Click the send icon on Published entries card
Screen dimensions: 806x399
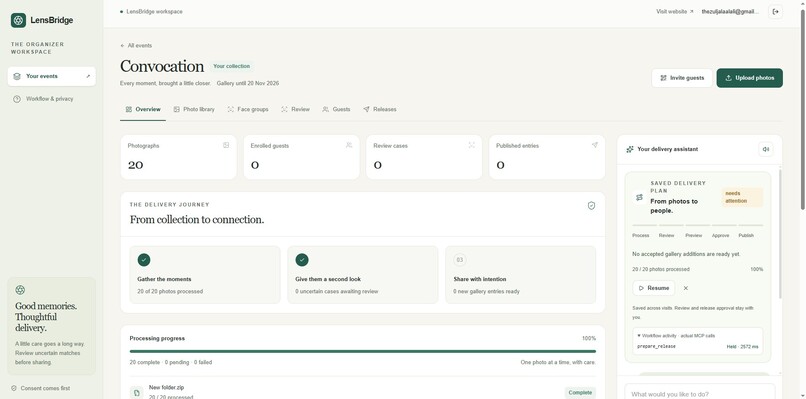pyautogui.click(x=595, y=146)
